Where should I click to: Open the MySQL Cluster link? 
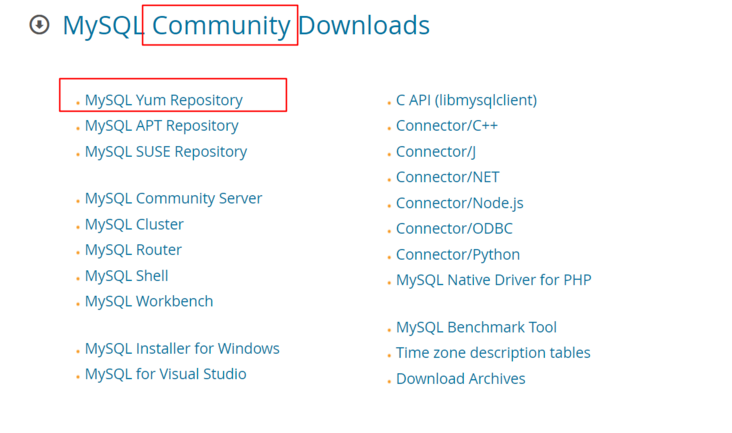pos(134,224)
